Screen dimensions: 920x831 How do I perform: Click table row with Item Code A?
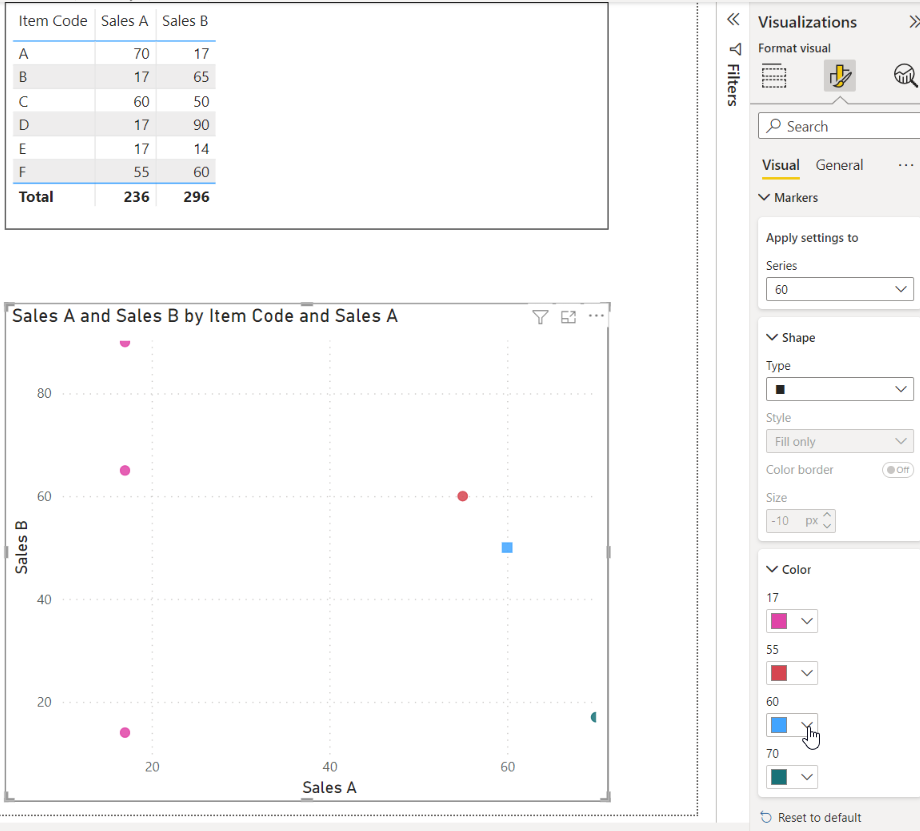(114, 54)
